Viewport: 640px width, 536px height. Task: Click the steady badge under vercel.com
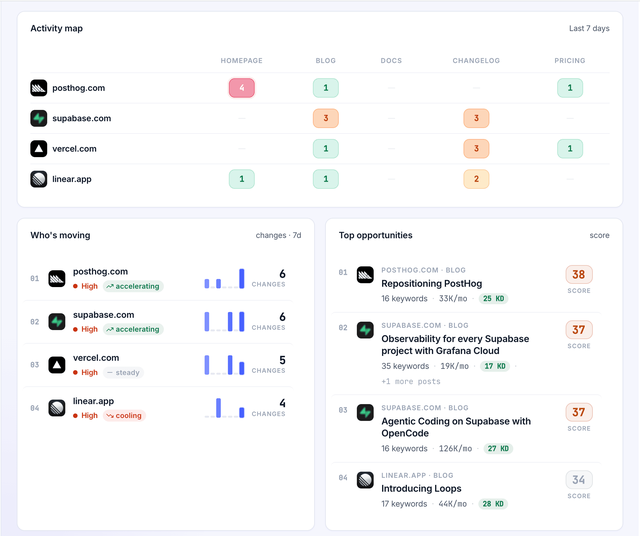(123, 372)
